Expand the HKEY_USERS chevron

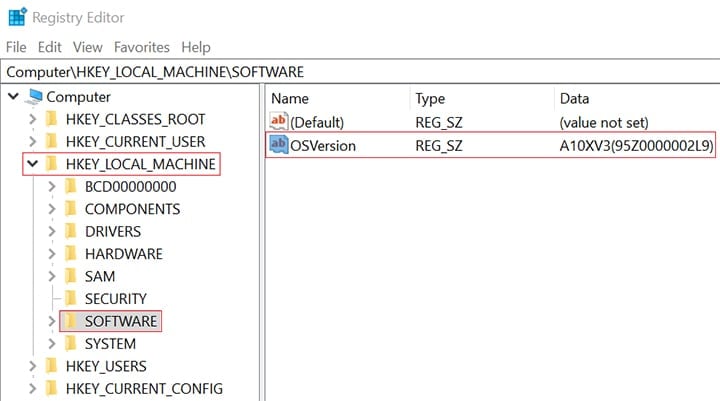(33, 366)
